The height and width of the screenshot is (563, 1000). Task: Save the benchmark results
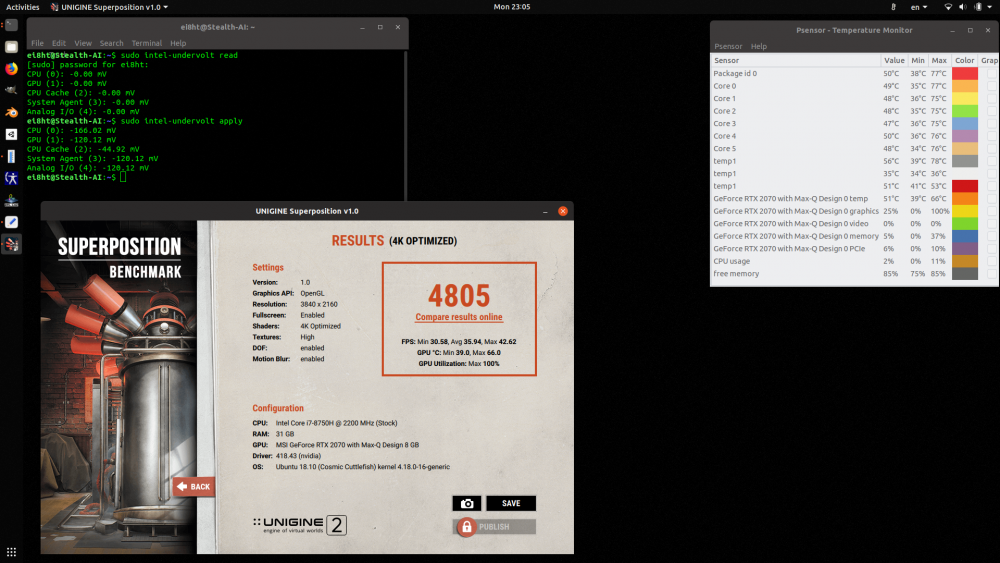[511, 503]
